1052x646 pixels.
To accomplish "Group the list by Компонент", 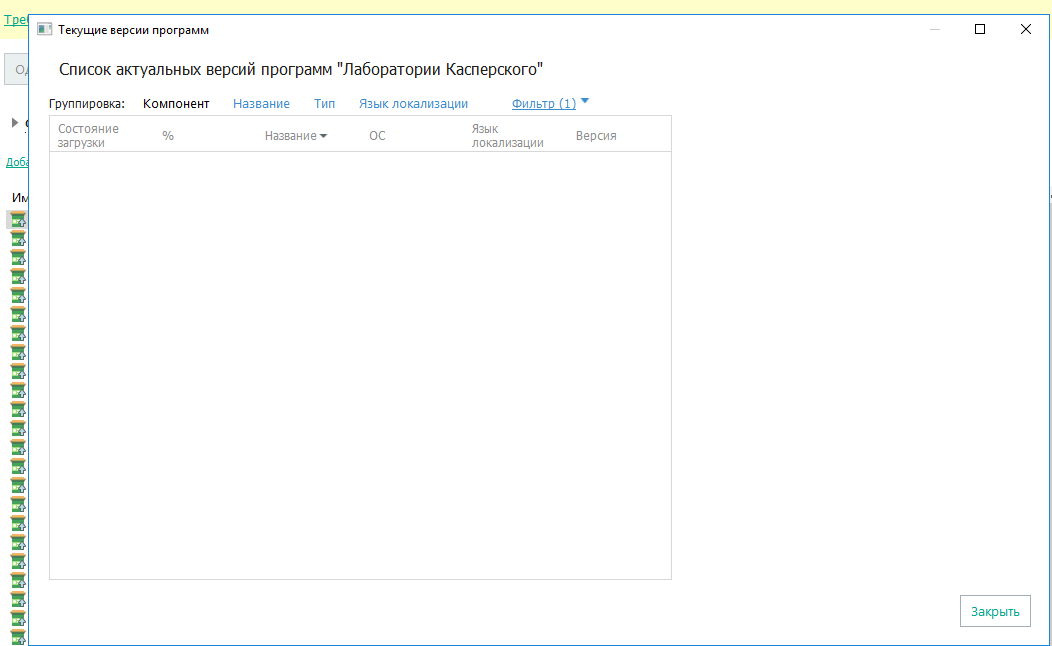I will [x=176, y=104].
